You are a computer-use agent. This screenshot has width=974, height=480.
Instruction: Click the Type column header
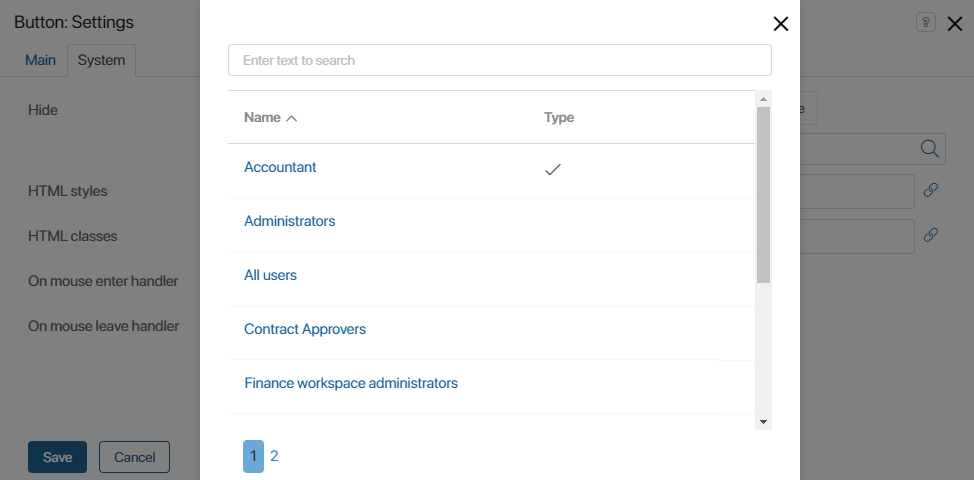click(x=559, y=117)
